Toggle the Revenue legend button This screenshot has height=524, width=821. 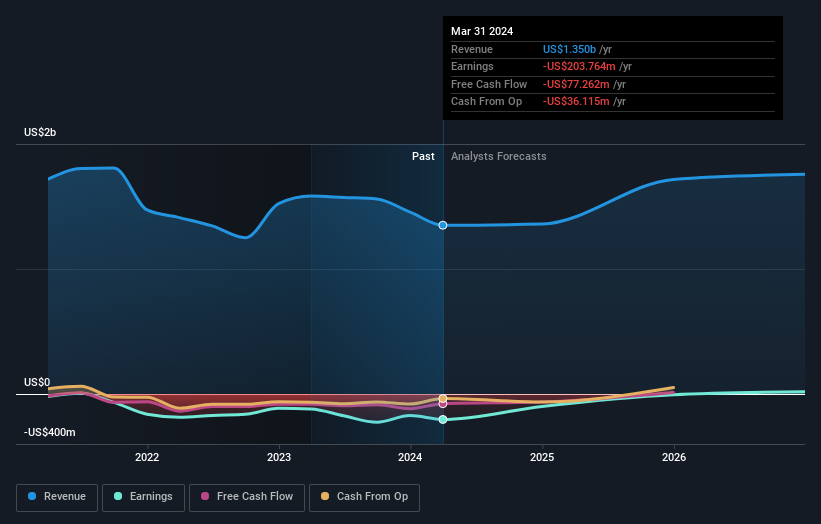(57, 497)
